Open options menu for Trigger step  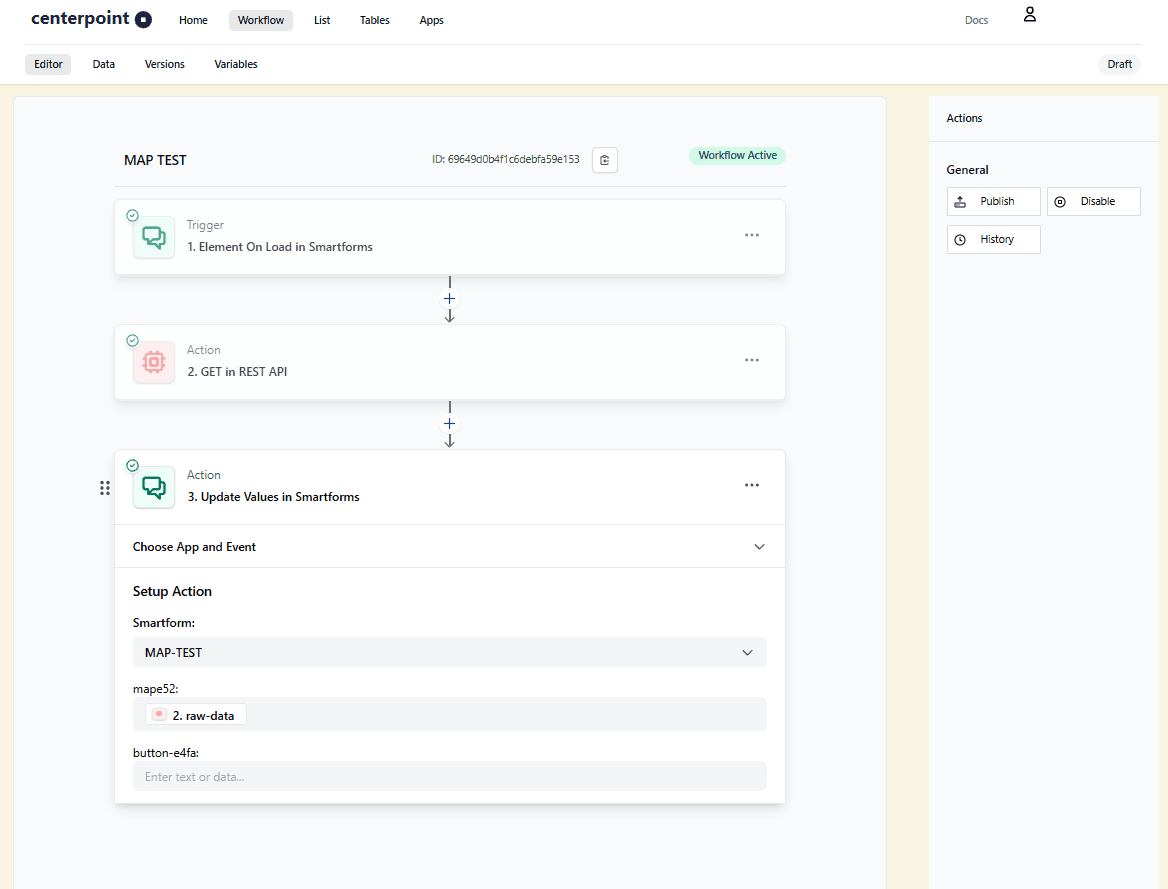pyautogui.click(x=752, y=235)
